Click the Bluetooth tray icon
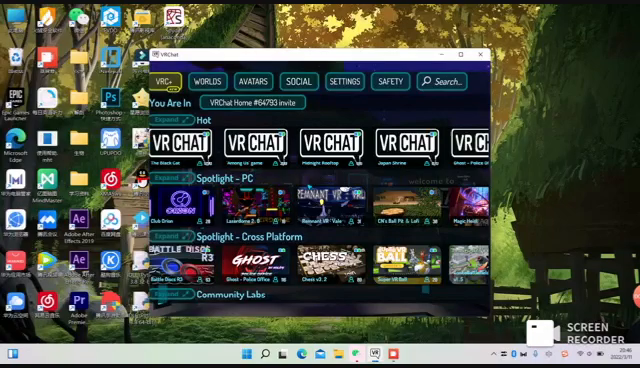The image size is (640, 368). (x=514, y=354)
